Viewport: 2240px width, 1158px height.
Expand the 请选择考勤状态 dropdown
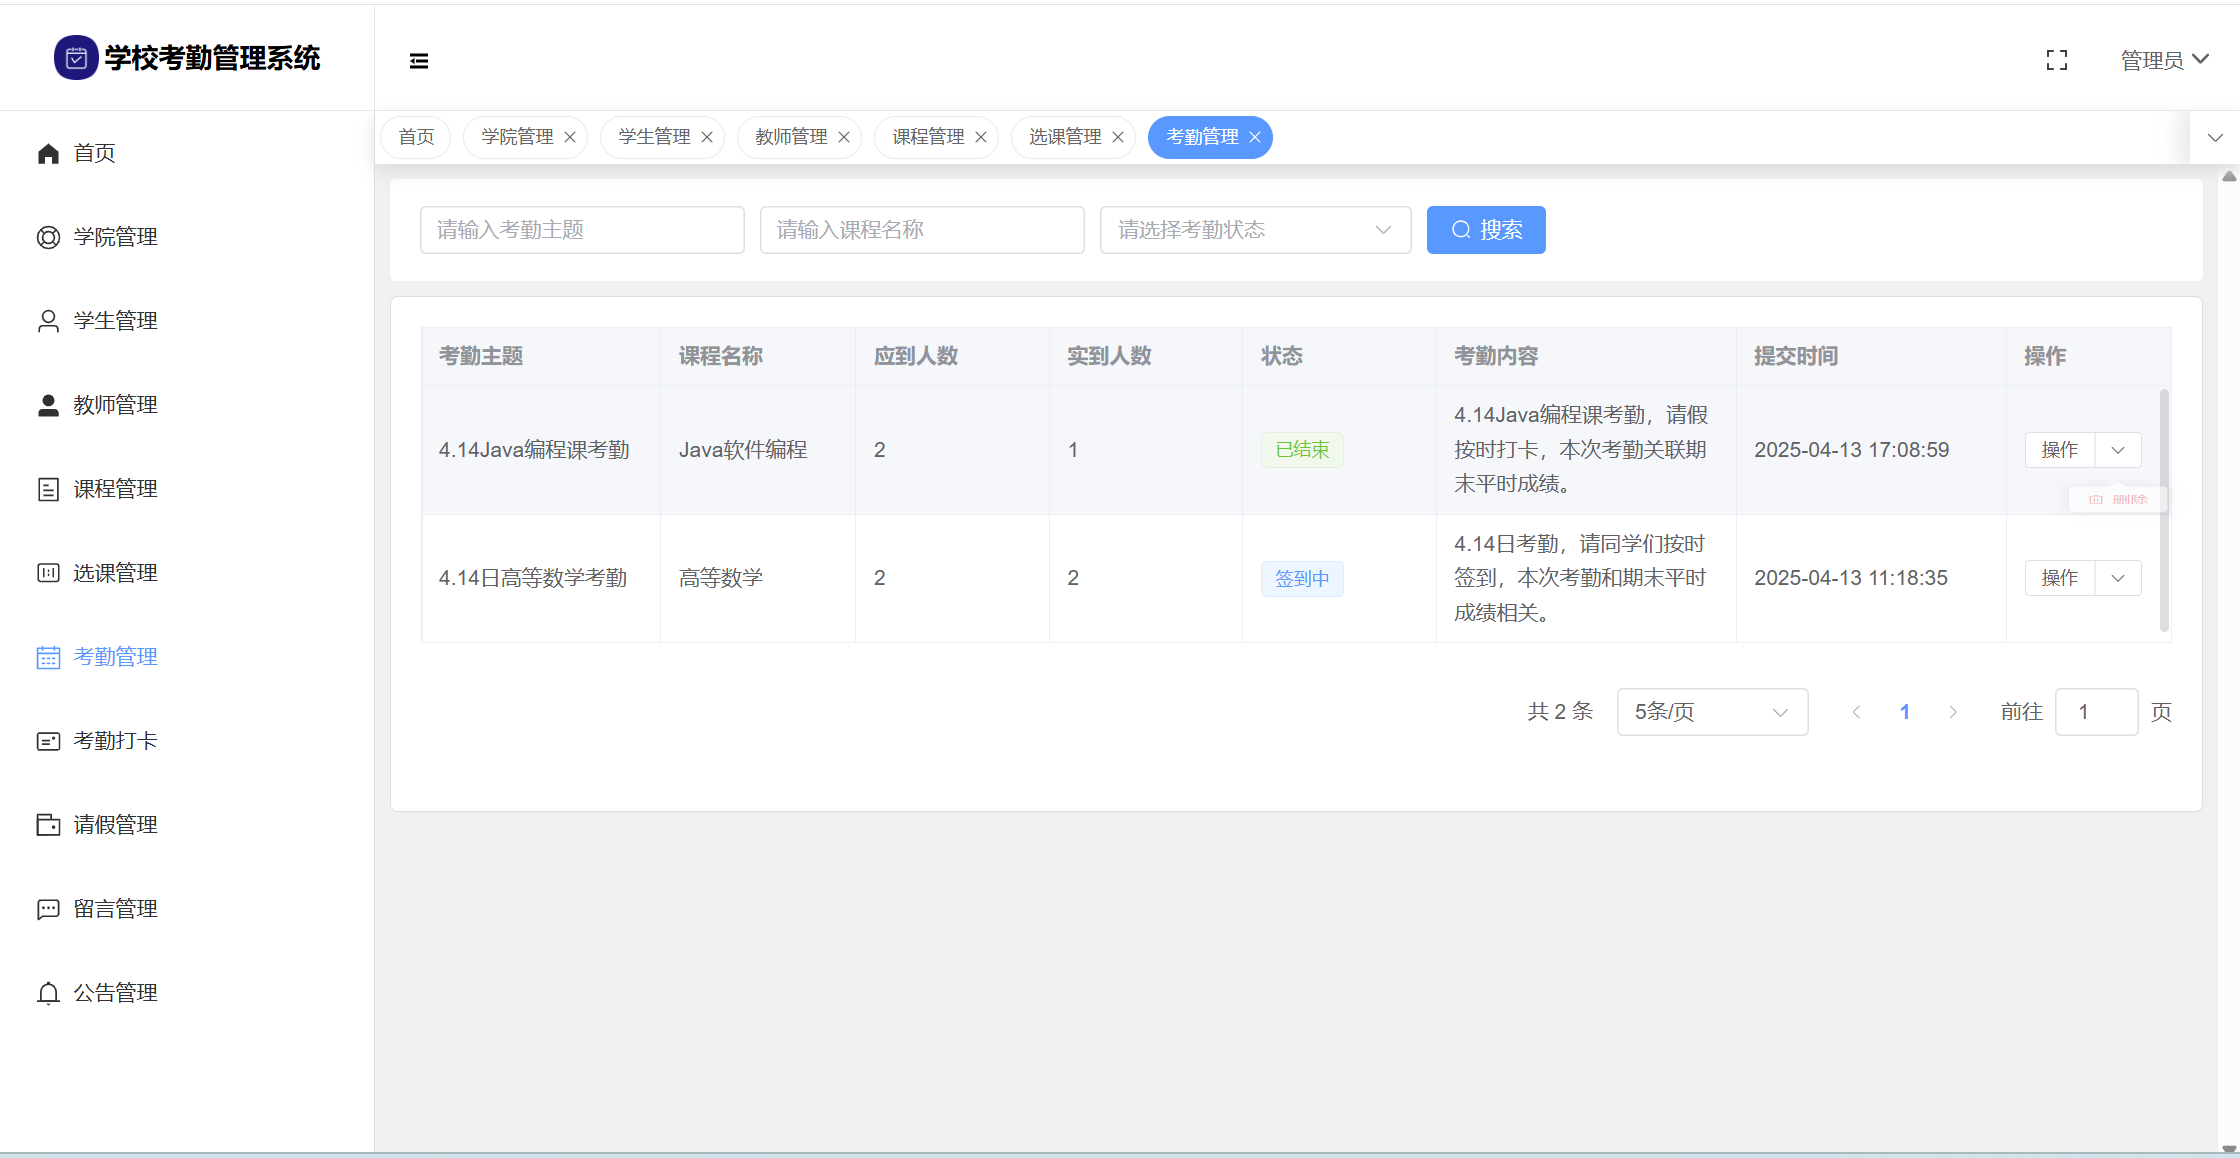(x=1255, y=230)
